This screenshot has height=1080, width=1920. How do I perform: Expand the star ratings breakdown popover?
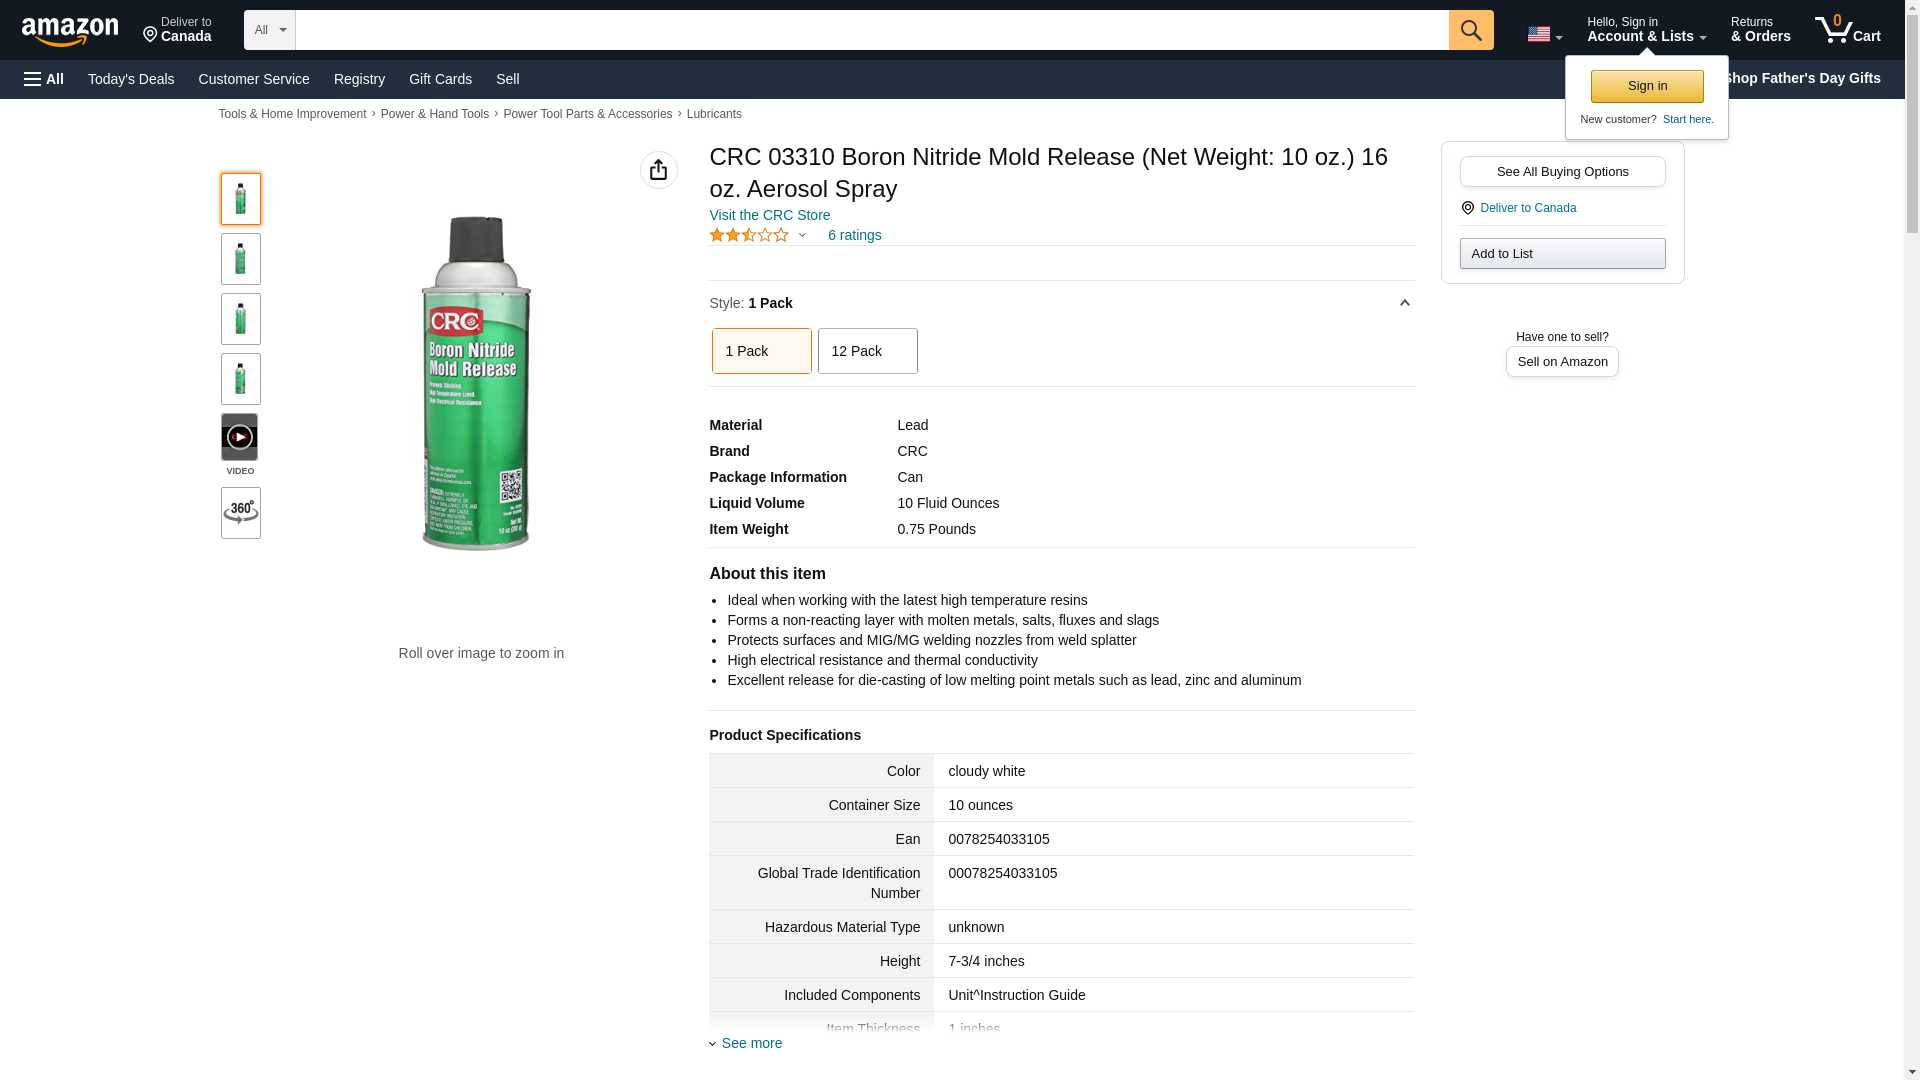802,235
